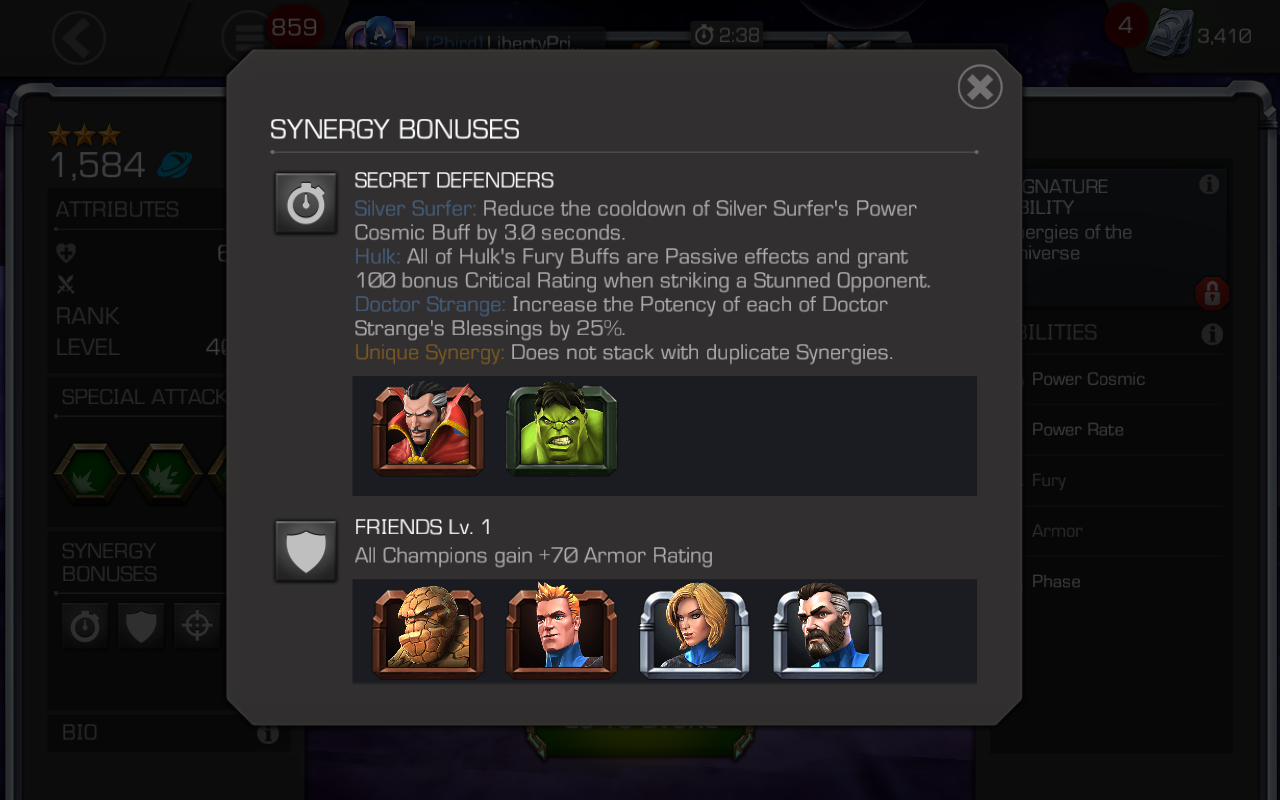The image size is (1280, 800).
Task: Tap the locked signature ability padlock icon
Action: pos(1210,294)
